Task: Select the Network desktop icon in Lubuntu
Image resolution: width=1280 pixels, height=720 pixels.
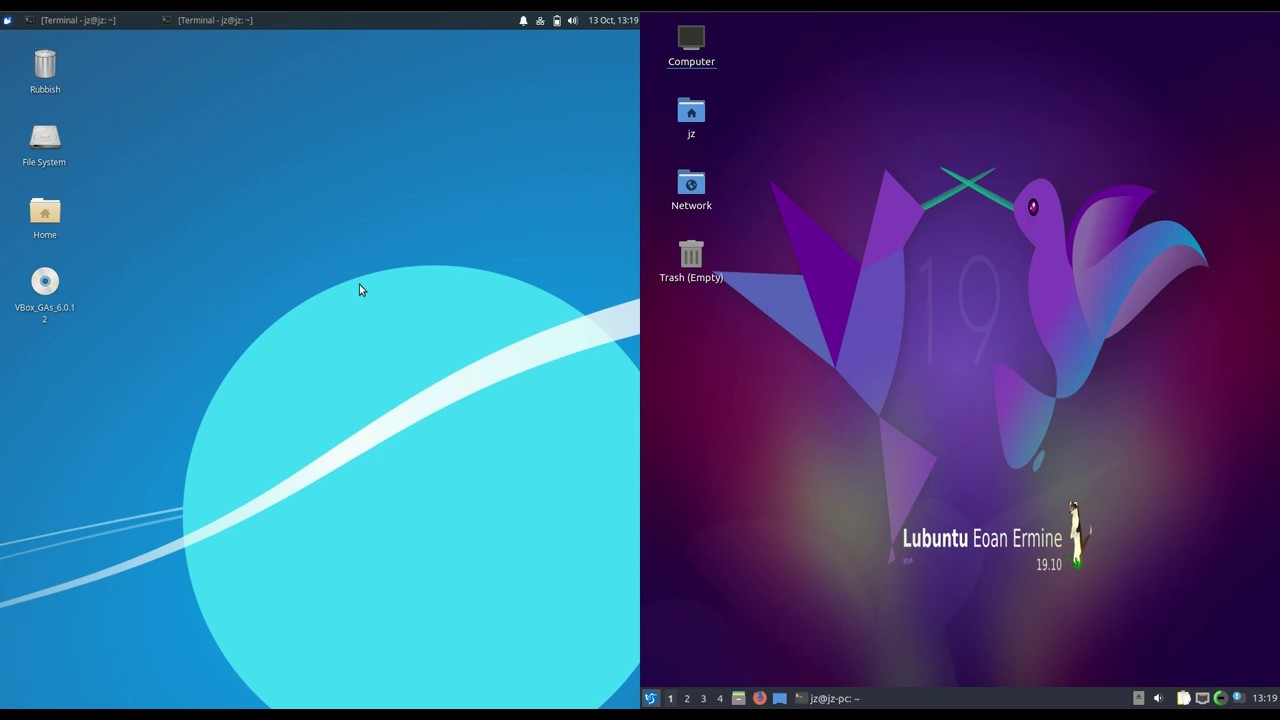Action: pyautogui.click(x=691, y=190)
